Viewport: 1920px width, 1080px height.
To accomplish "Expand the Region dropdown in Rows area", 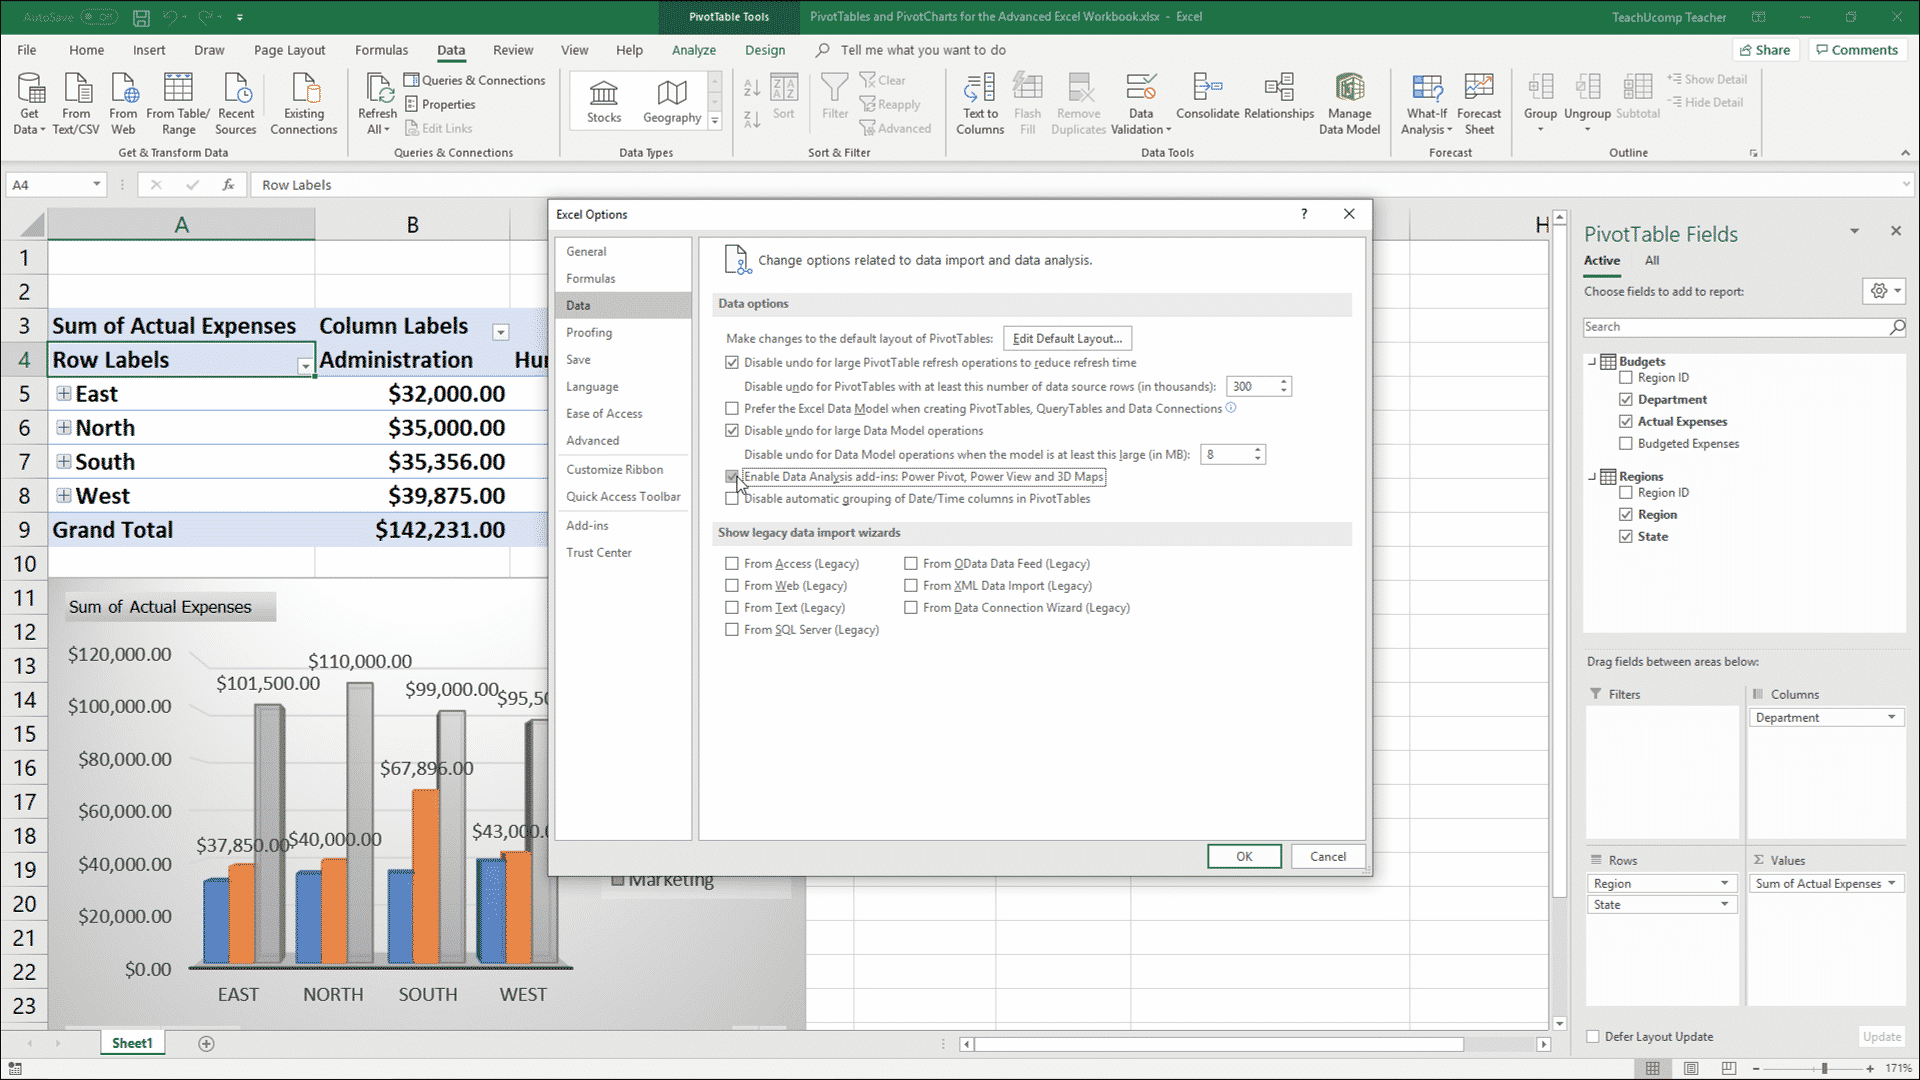I will point(1724,881).
